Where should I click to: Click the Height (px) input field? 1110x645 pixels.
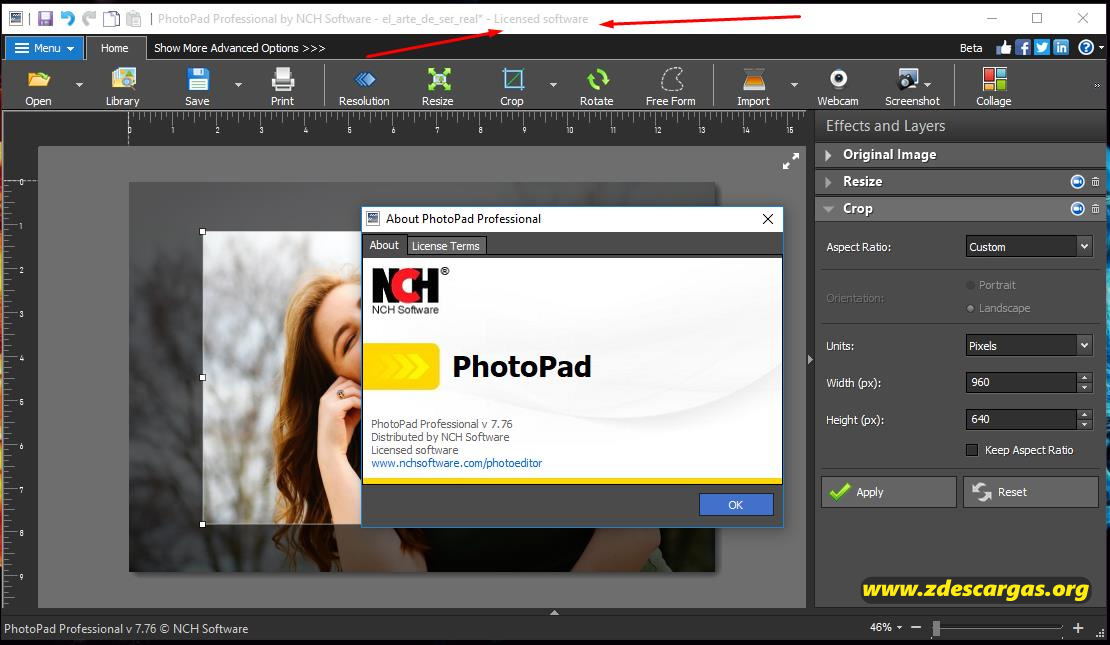click(1021, 419)
